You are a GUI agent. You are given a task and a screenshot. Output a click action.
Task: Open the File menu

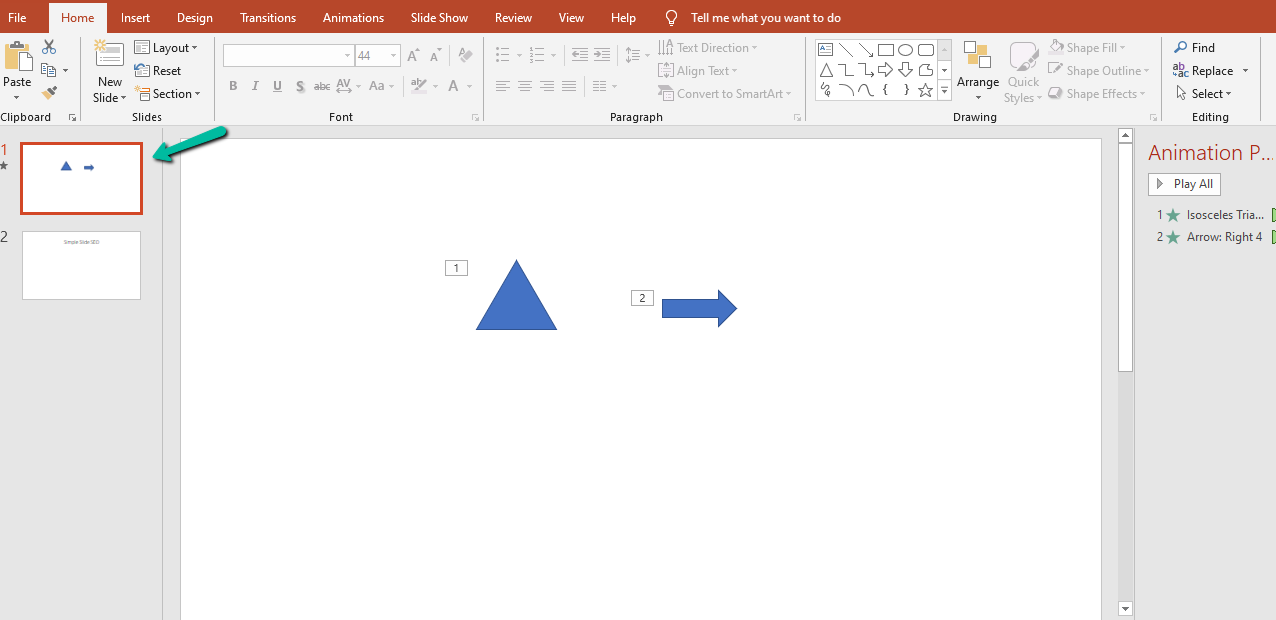point(17,17)
